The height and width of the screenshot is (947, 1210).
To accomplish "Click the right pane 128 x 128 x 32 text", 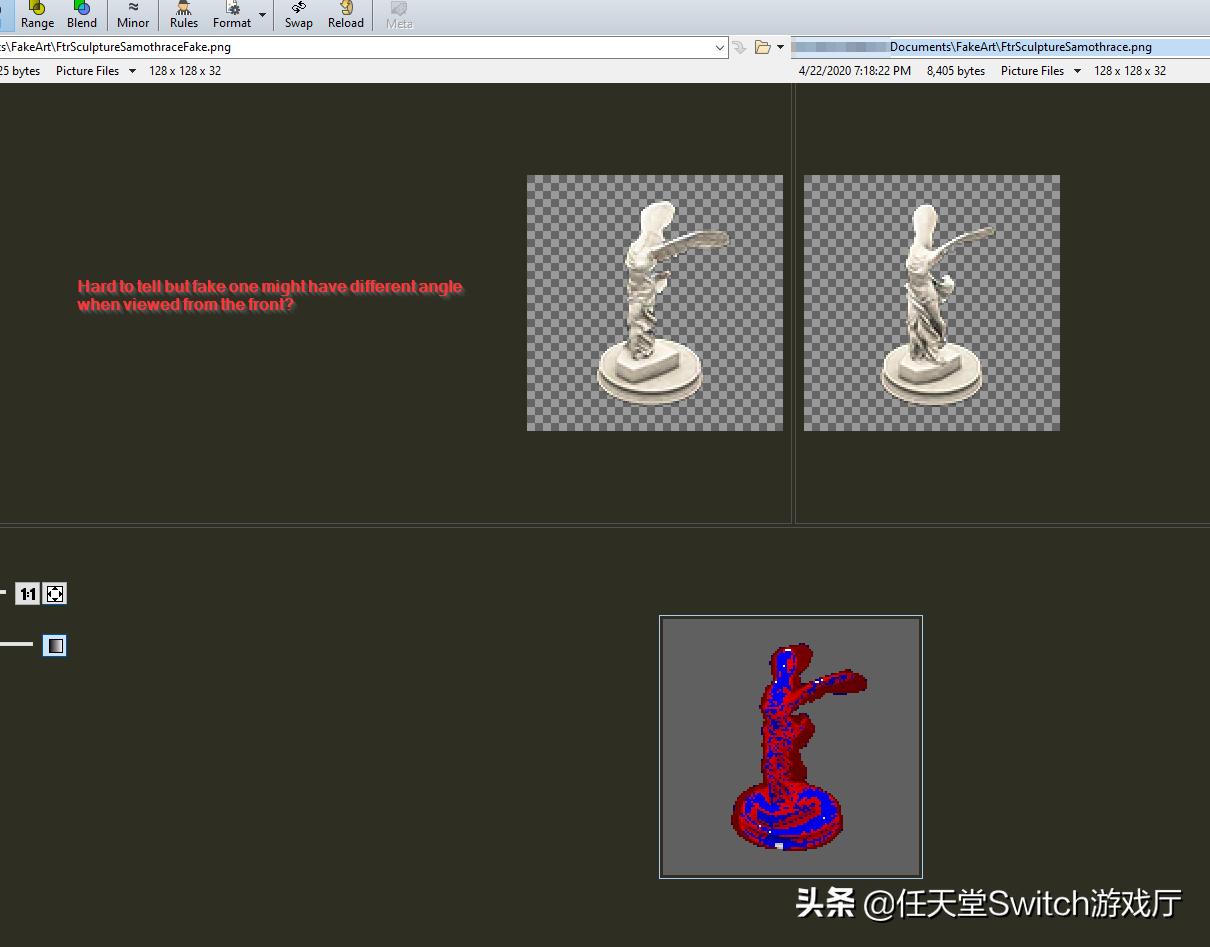I will point(1130,71).
